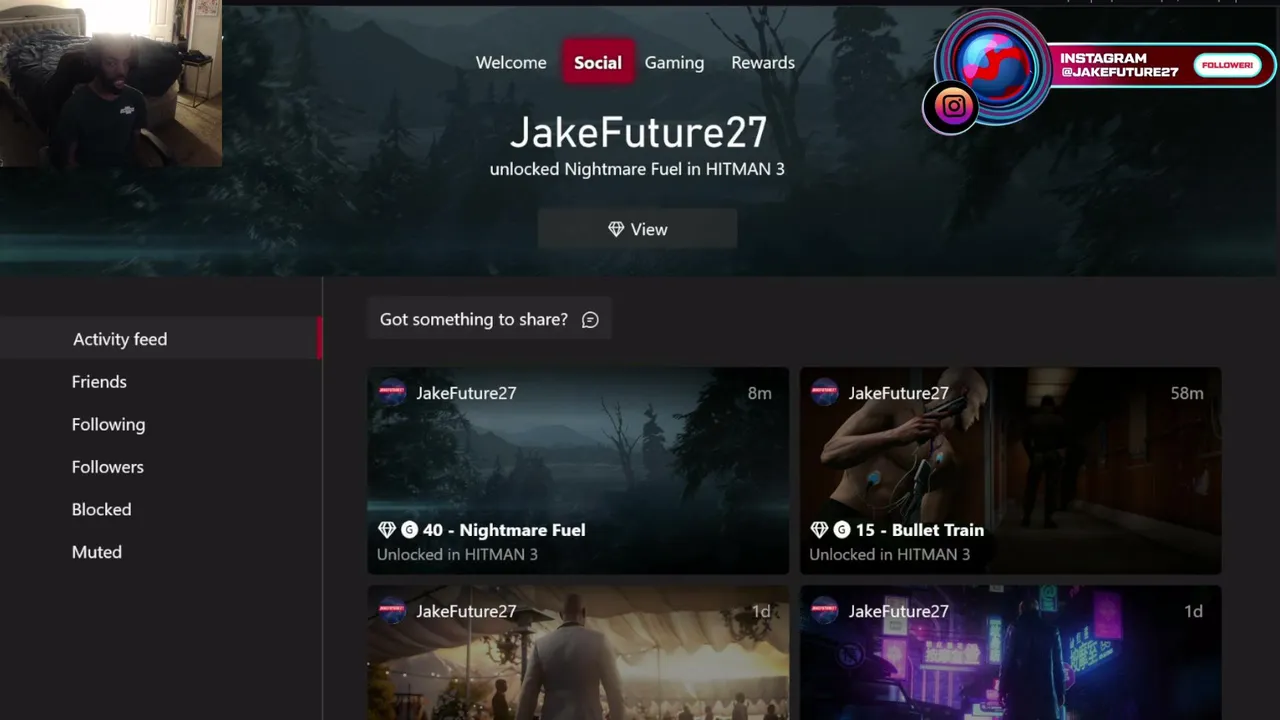The width and height of the screenshot is (1280, 720).
Task: Click the View achievement button
Action: click(x=638, y=229)
